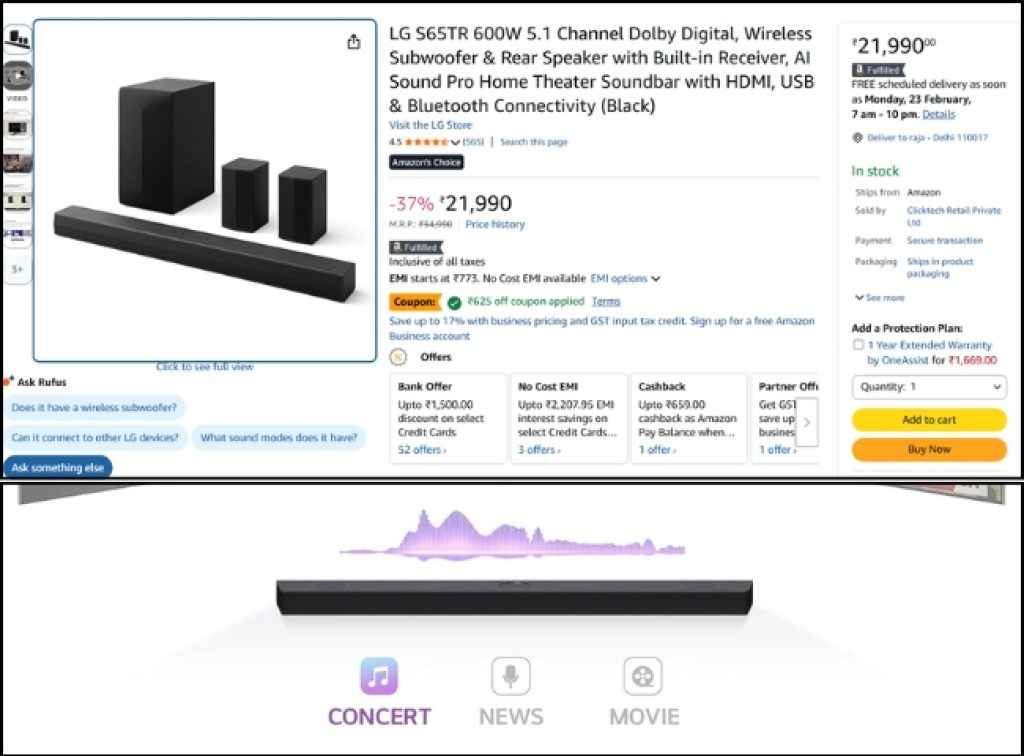Open the VIDEOS thumbnail in the image sidebar
The image size is (1024, 756).
point(18,75)
